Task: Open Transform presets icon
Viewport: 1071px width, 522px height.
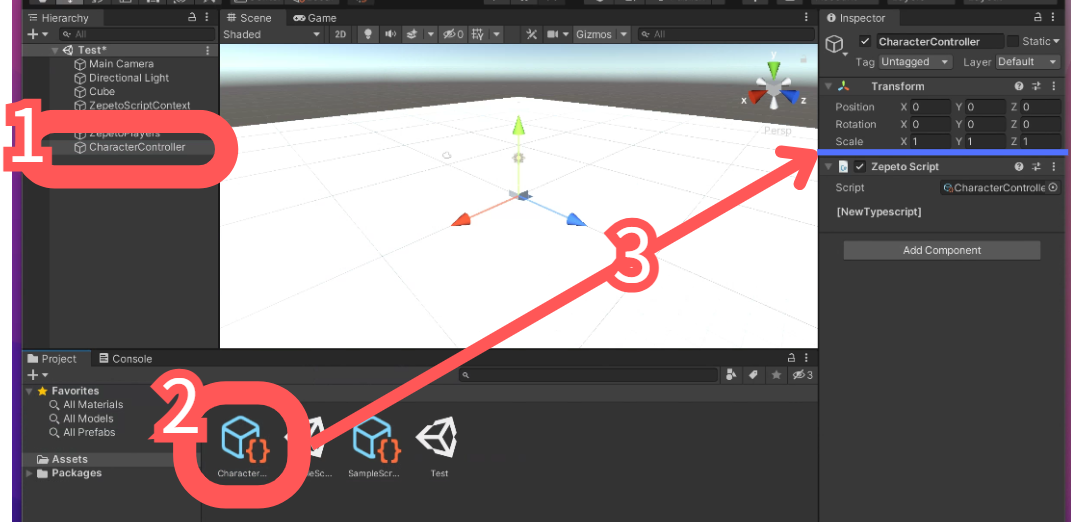Action: coord(1036,86)
